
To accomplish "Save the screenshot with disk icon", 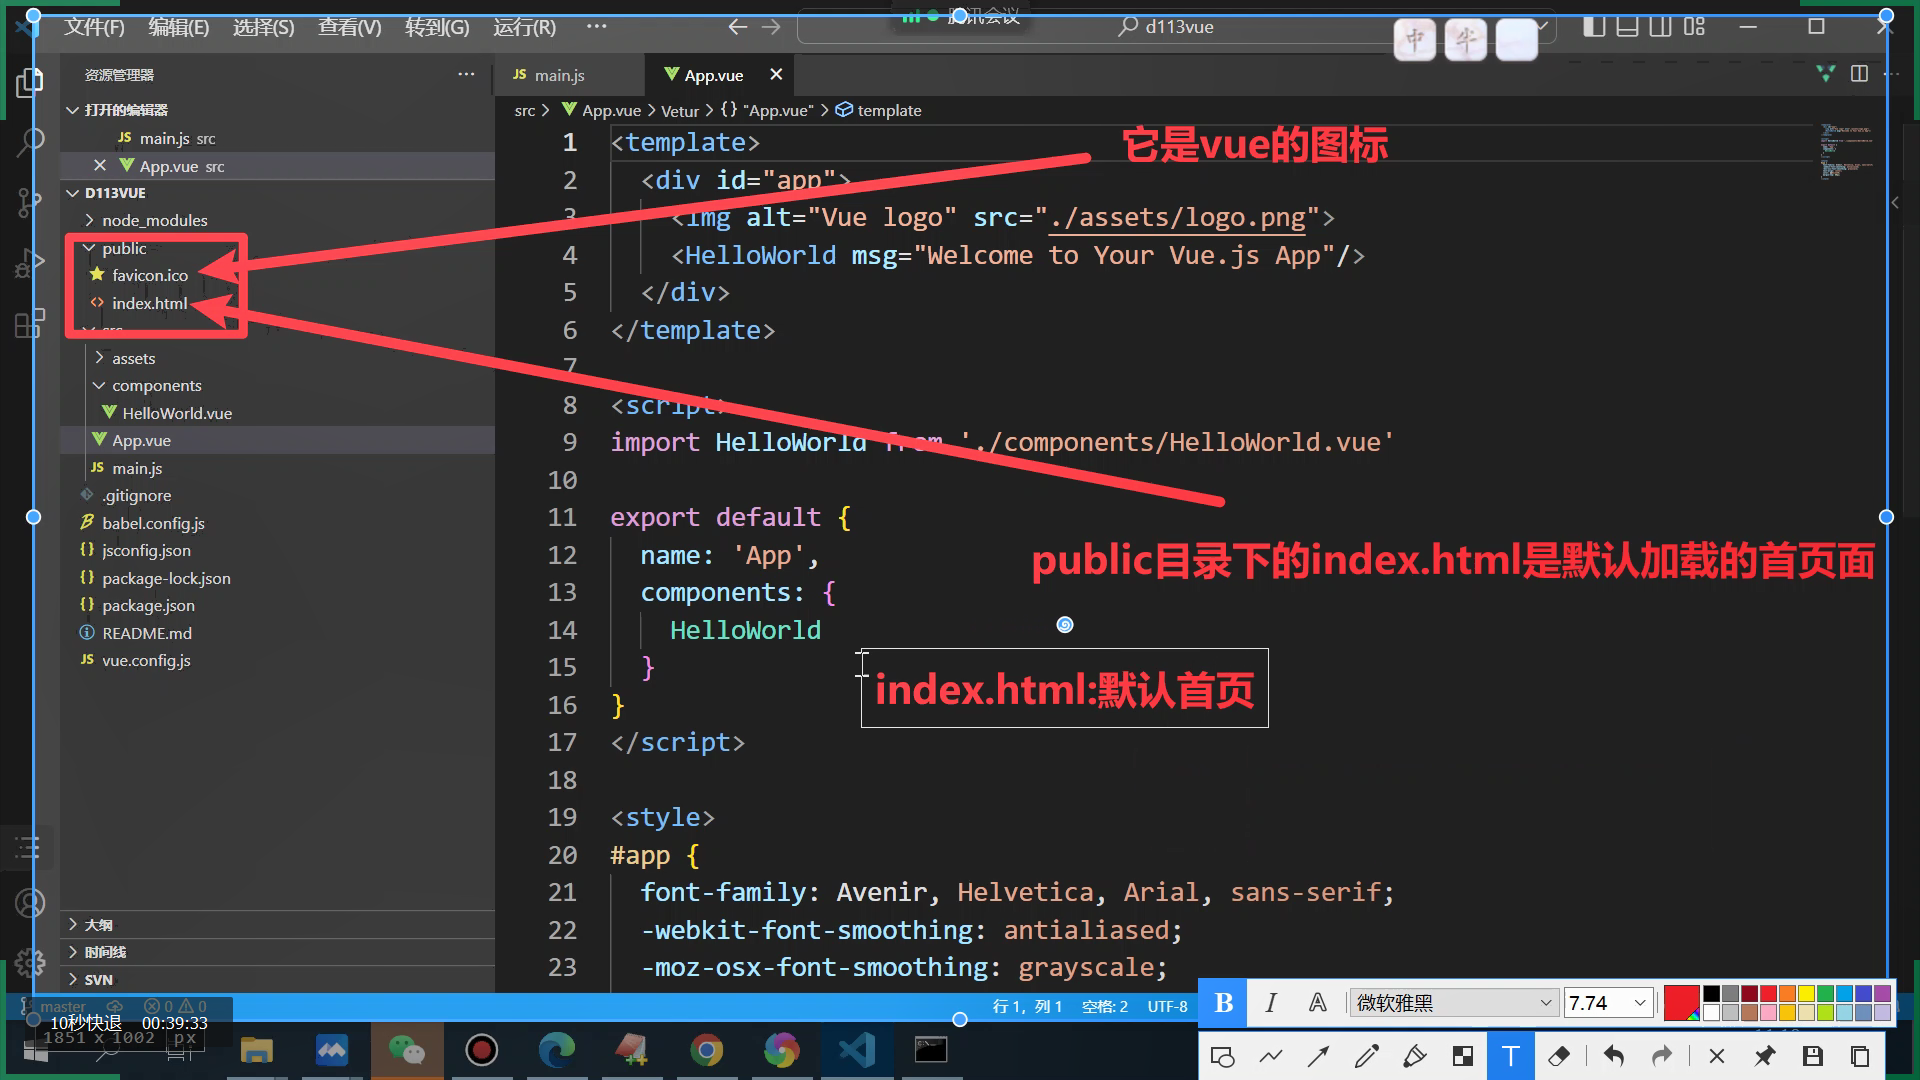I will [1812, 1056].
